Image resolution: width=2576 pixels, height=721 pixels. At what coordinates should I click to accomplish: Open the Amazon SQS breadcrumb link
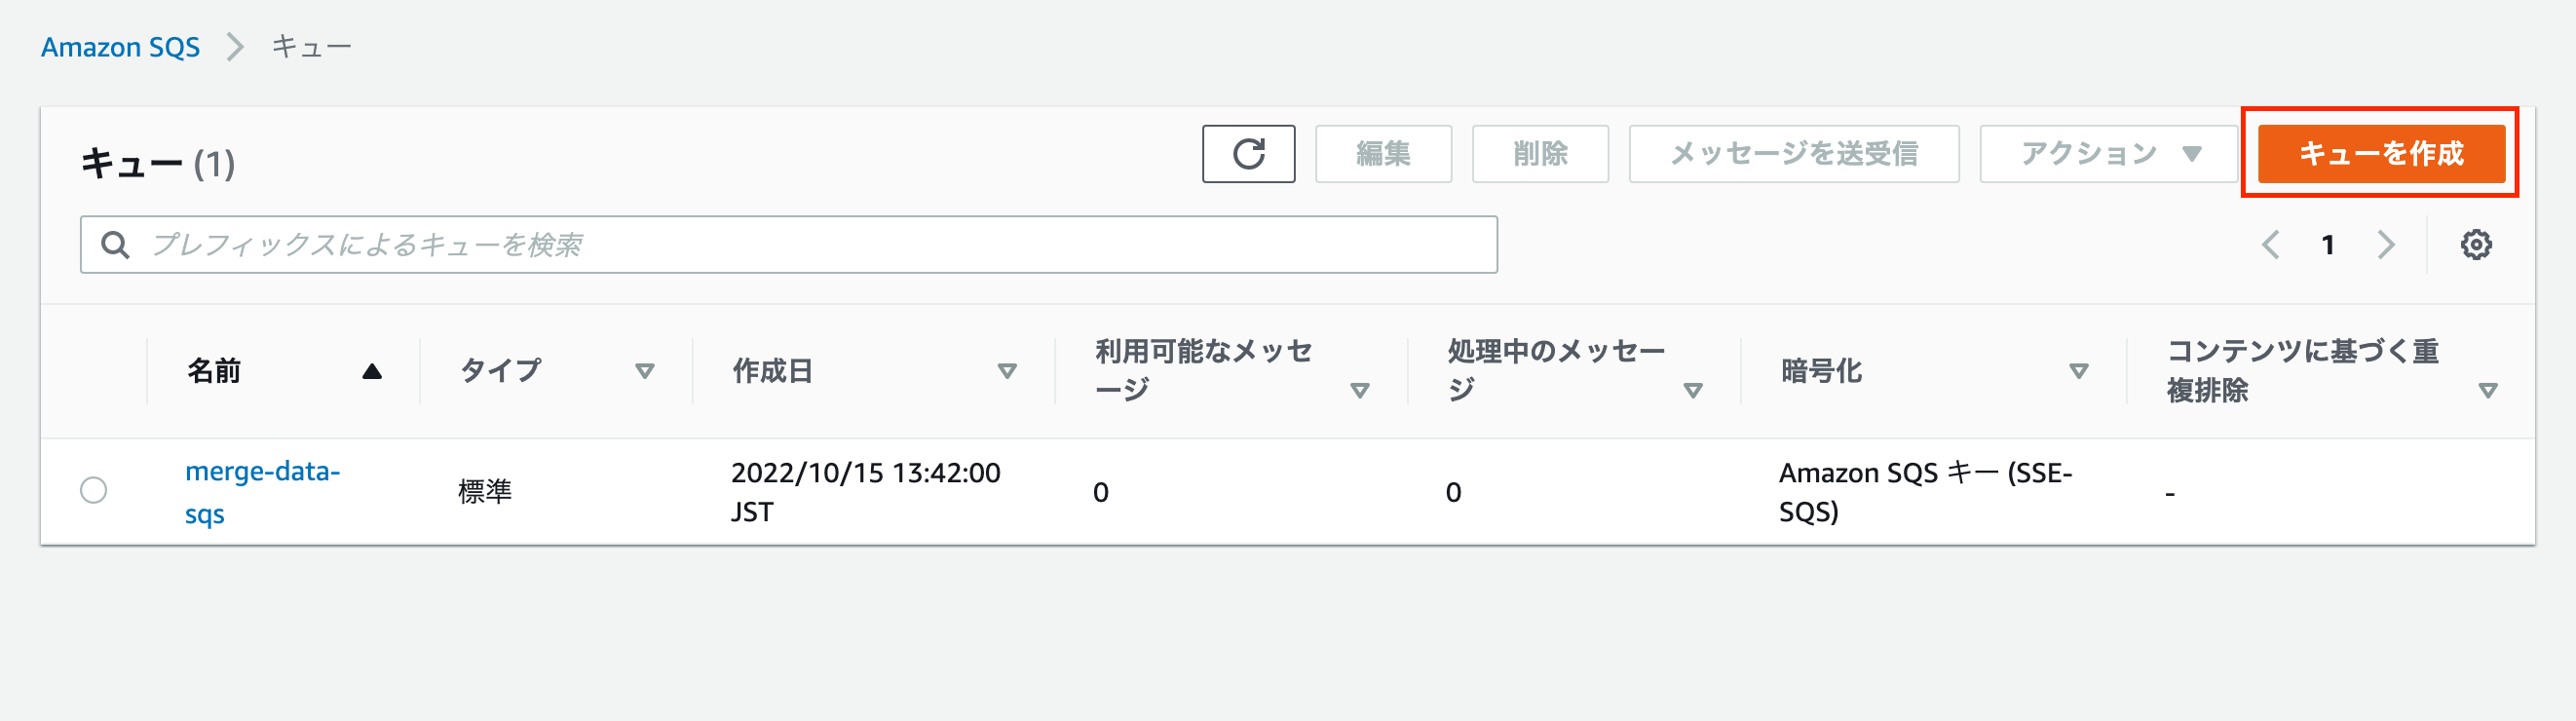pos(120,46)
